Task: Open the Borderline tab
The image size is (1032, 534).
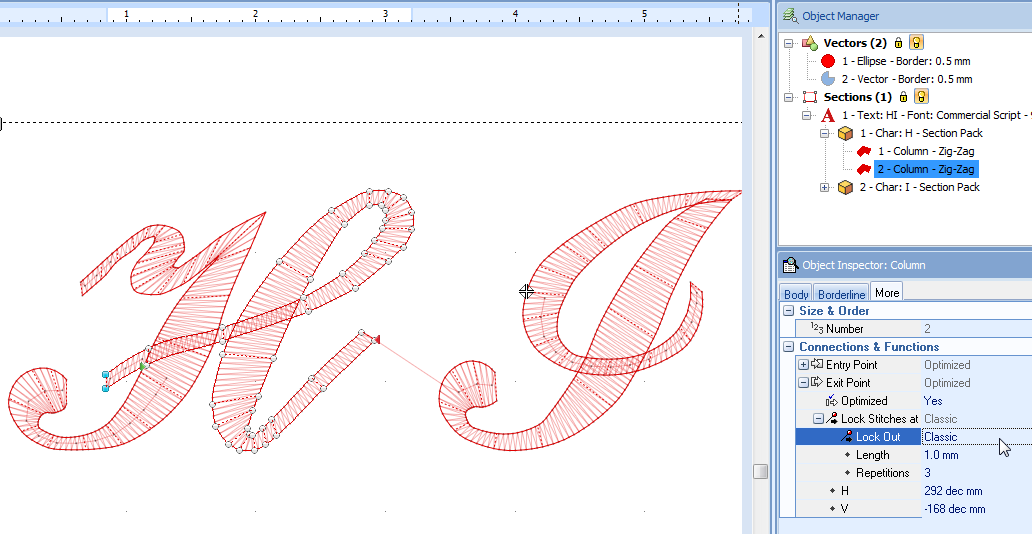Action: coord(841,294)
